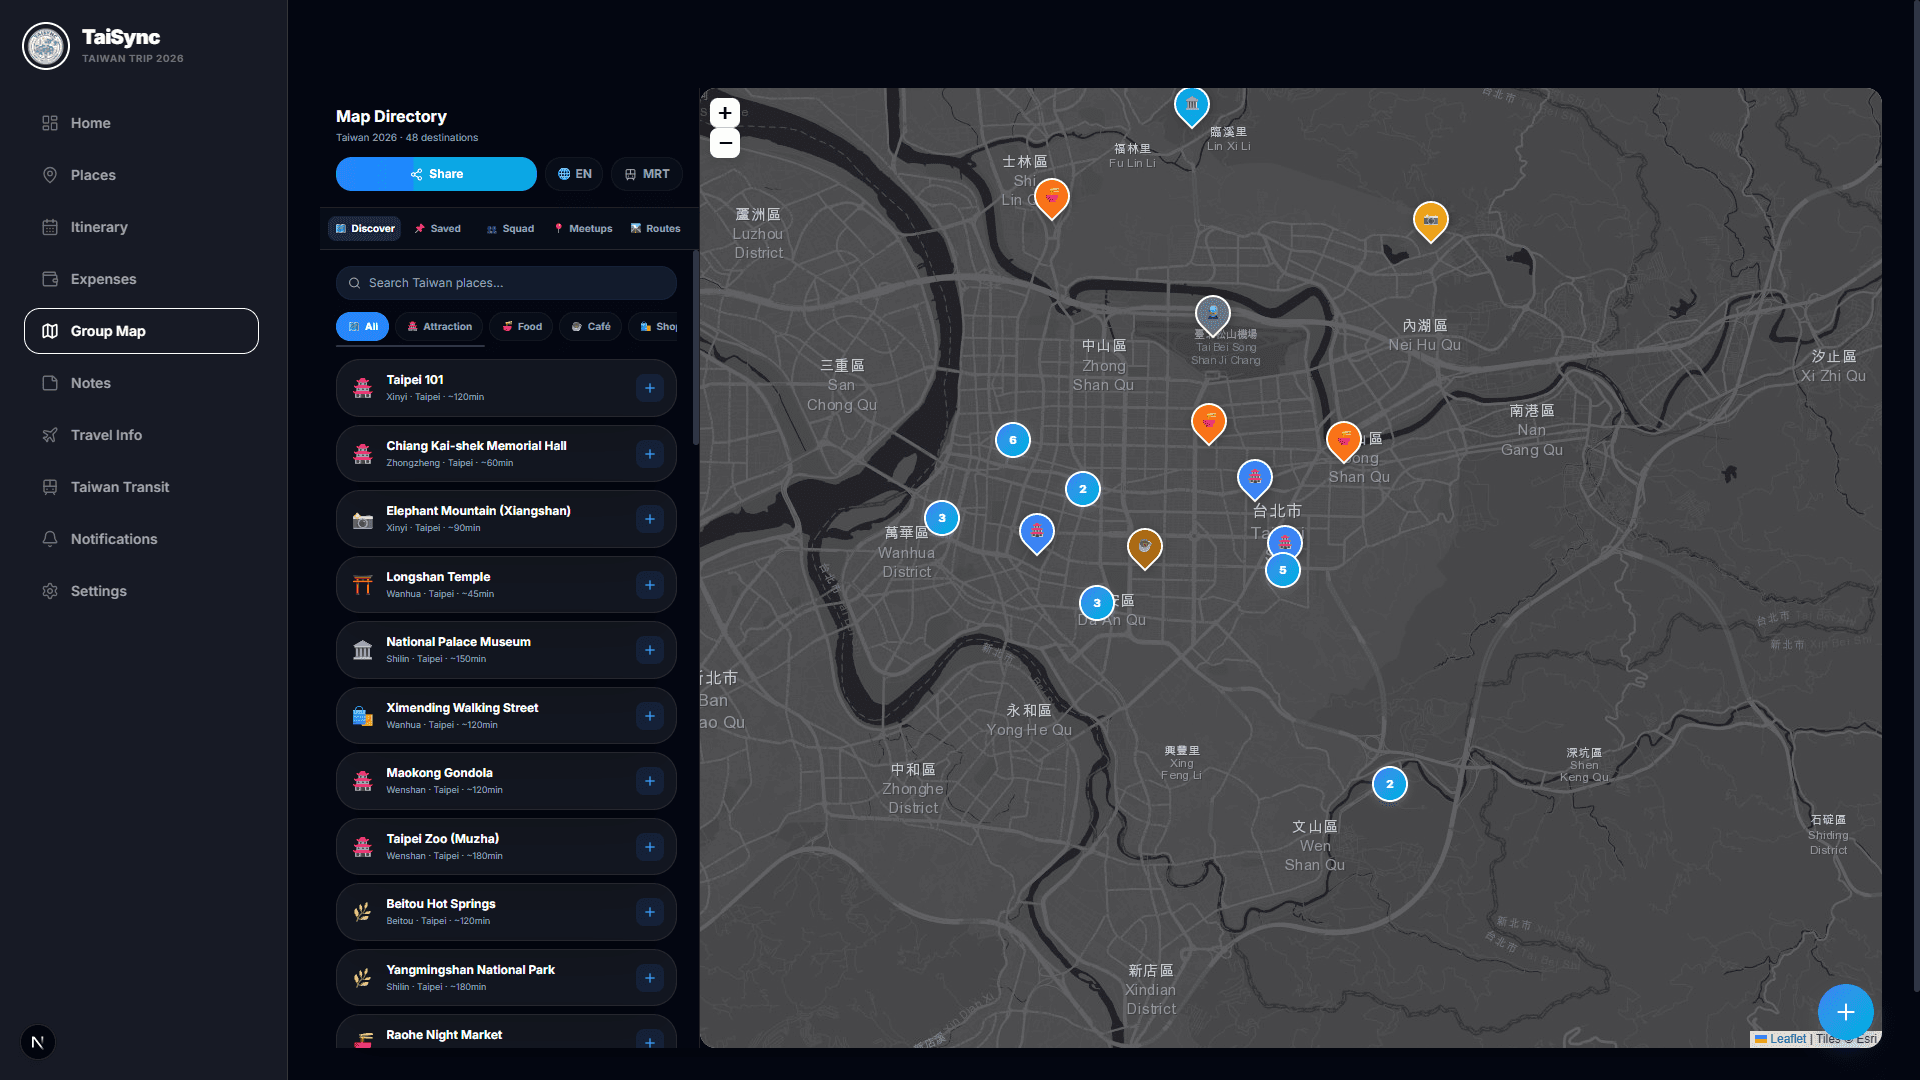Select Group Map in sidebar
1920x1080 pixels.
point(141,331)
